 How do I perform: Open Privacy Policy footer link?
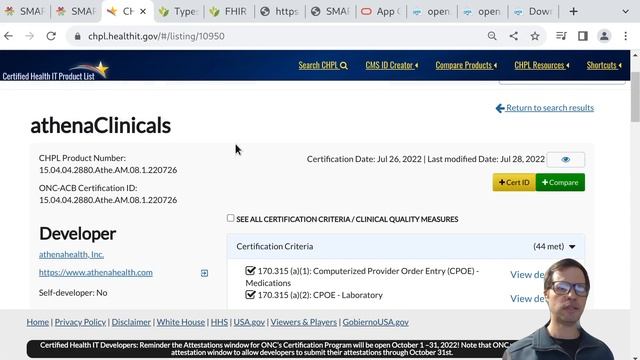tap(80, 322)
